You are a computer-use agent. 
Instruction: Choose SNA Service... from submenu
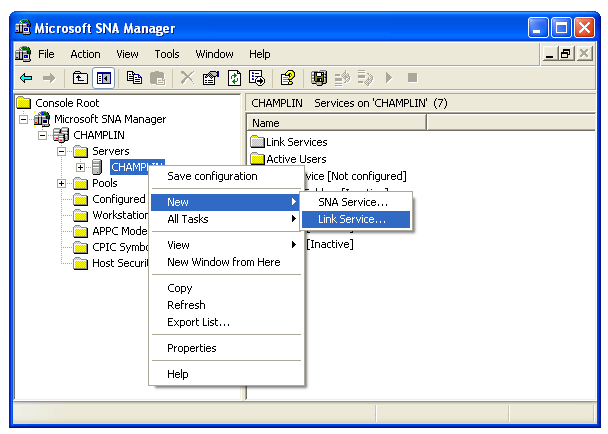click(x=356, y=202)
